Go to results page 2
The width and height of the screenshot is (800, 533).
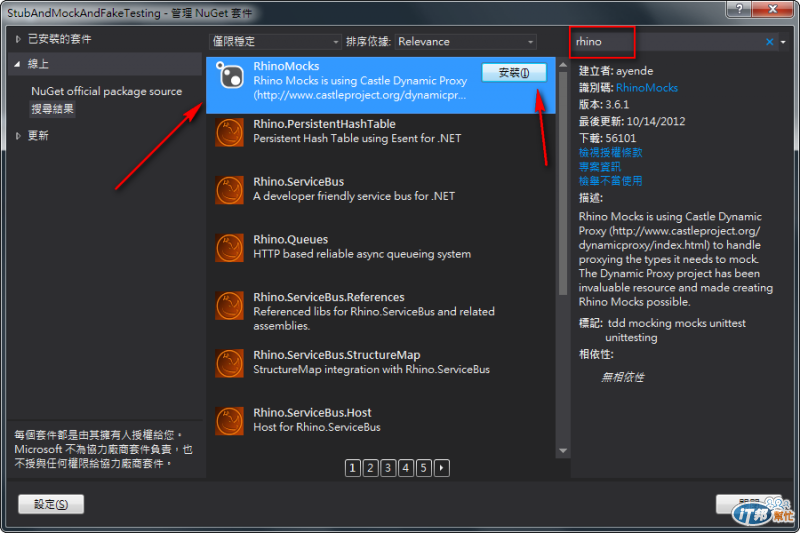370,468
